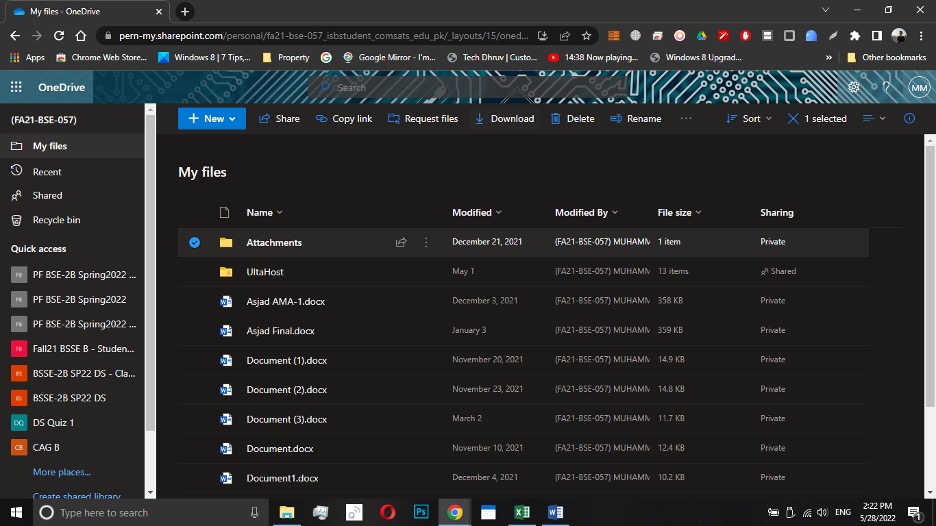Click Request files button
Screen dimensions: 936x526
(423, 118)
